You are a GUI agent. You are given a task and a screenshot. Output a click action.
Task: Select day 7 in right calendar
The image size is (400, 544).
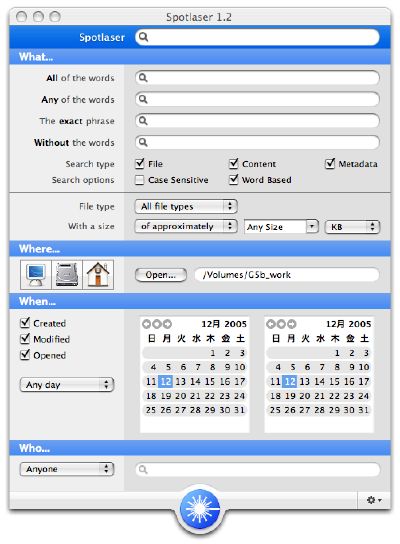(x=322, y=367)
